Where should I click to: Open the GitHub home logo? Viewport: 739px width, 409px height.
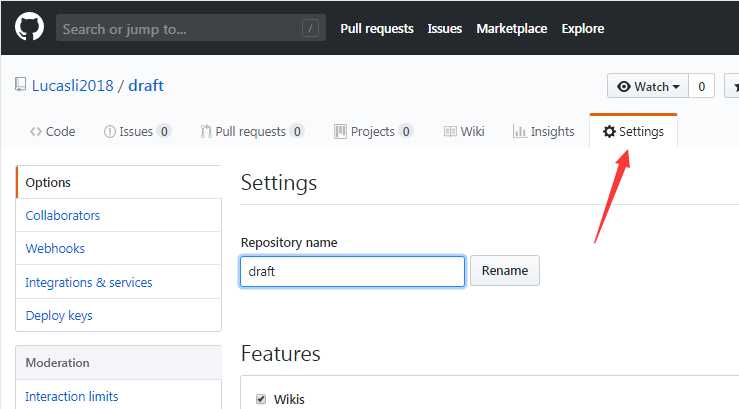point(29,27)
